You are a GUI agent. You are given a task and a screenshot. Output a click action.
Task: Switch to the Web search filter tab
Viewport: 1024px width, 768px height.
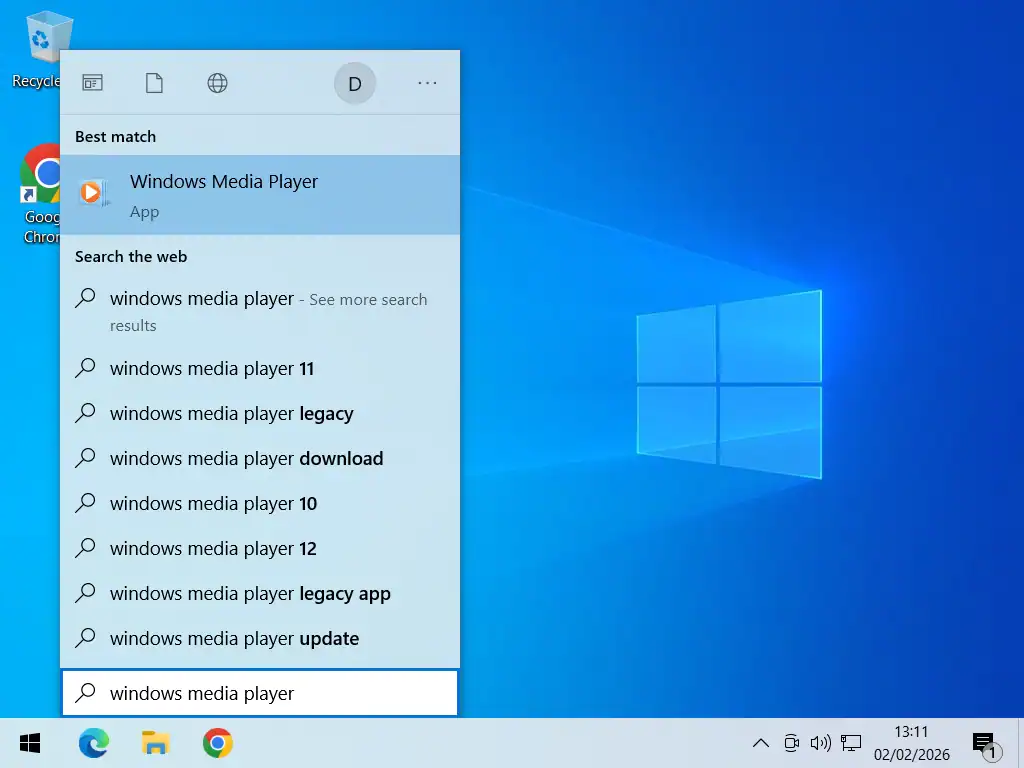click(x=217, y=83)
